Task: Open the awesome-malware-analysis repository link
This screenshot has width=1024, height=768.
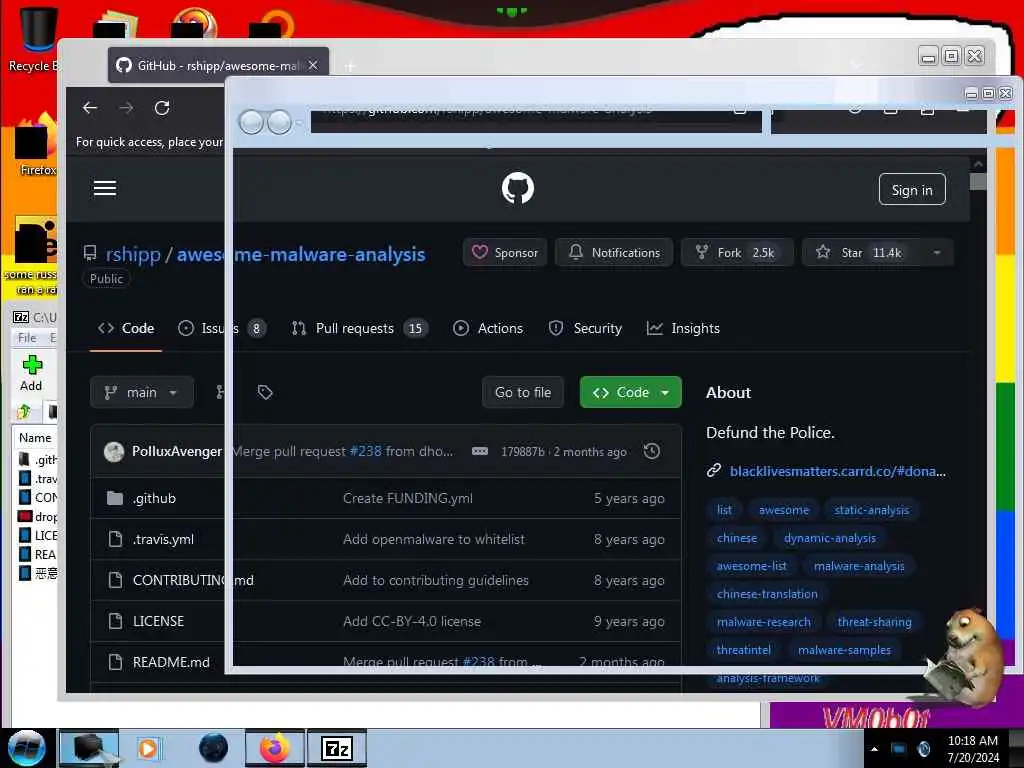Action: pyautogui.click(x=301, y=254)
